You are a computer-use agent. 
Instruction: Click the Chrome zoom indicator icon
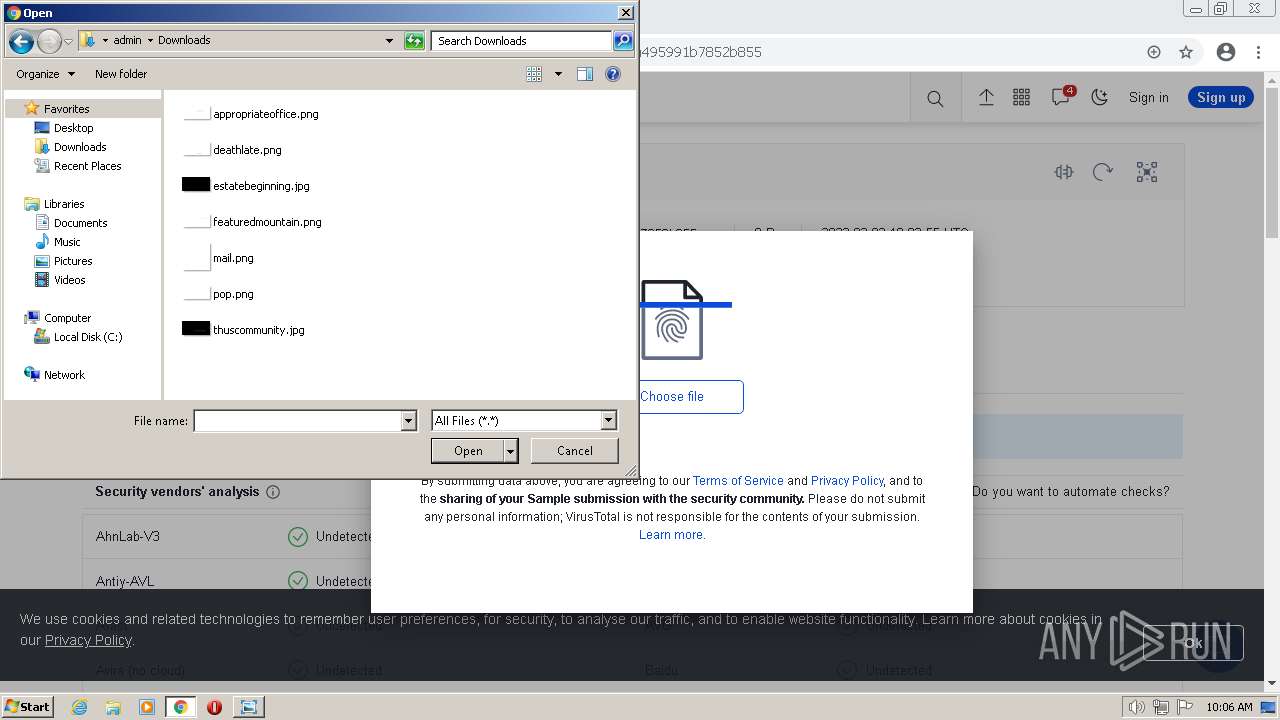1154,52
